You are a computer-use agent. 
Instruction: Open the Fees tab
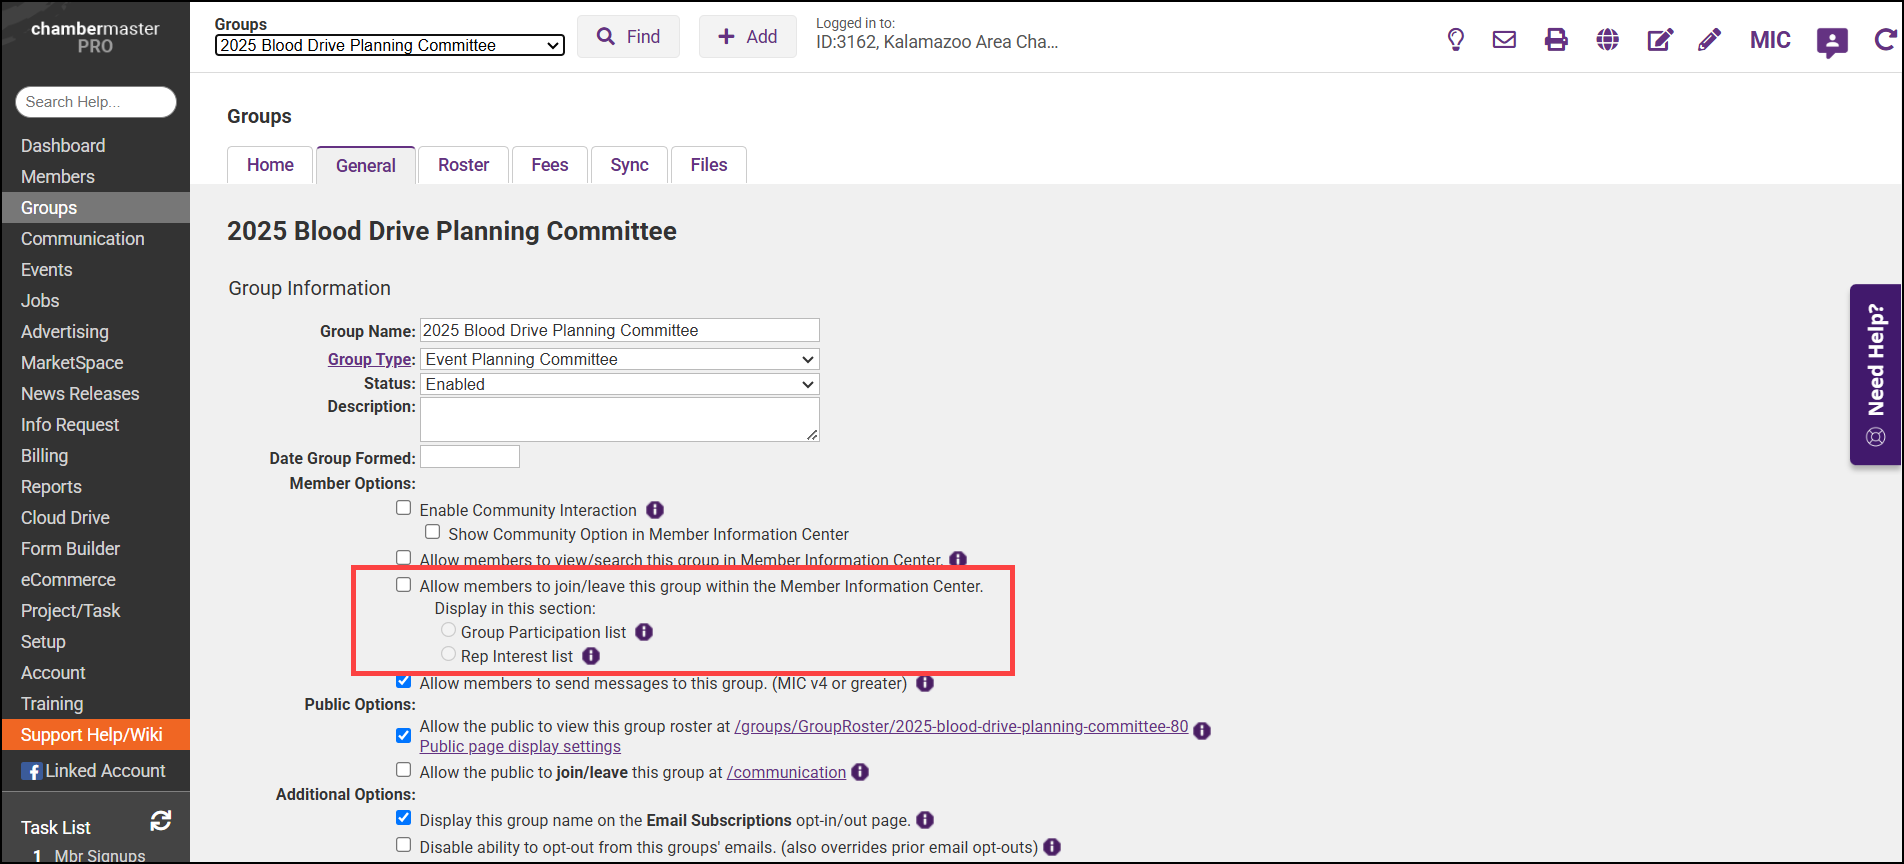pyautogui.click(x=549, y=165)
